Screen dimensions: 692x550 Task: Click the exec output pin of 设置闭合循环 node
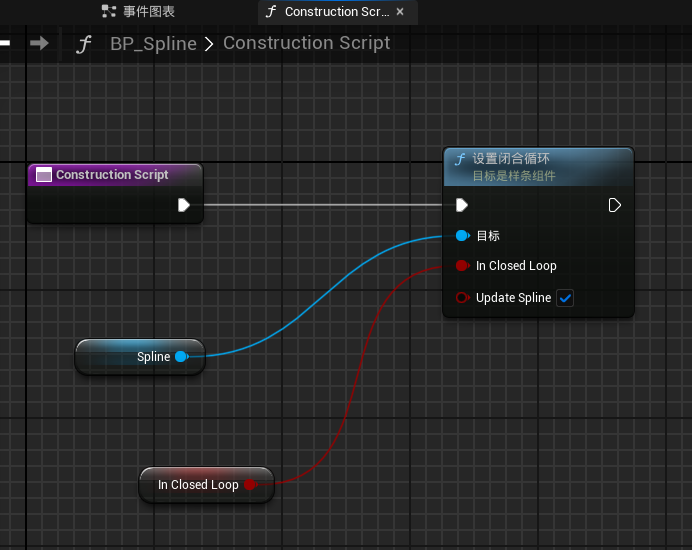[x=614, y=205]
